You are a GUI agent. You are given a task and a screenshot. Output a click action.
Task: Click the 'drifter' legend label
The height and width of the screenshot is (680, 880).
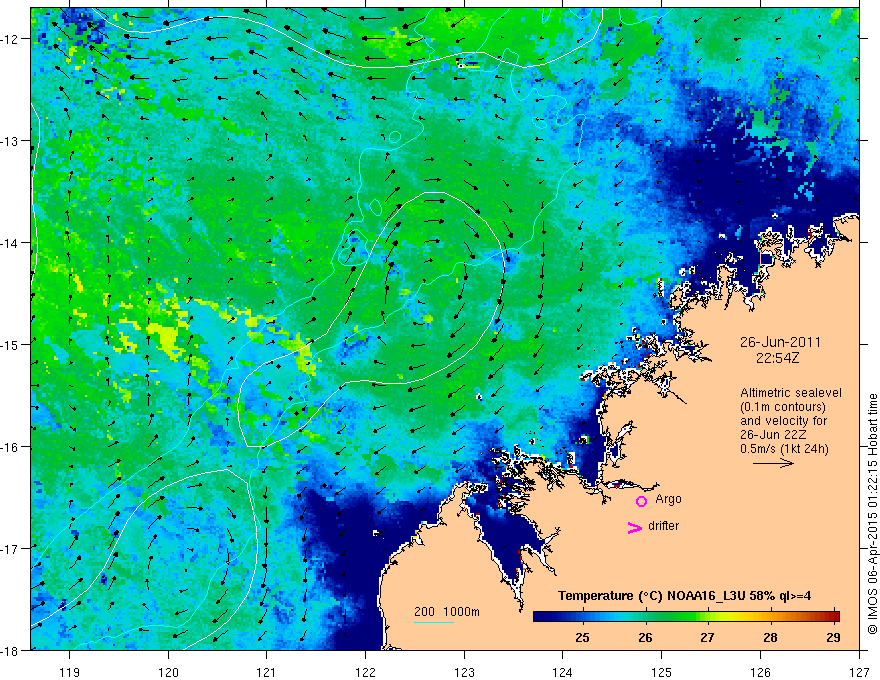pos(663,526)
